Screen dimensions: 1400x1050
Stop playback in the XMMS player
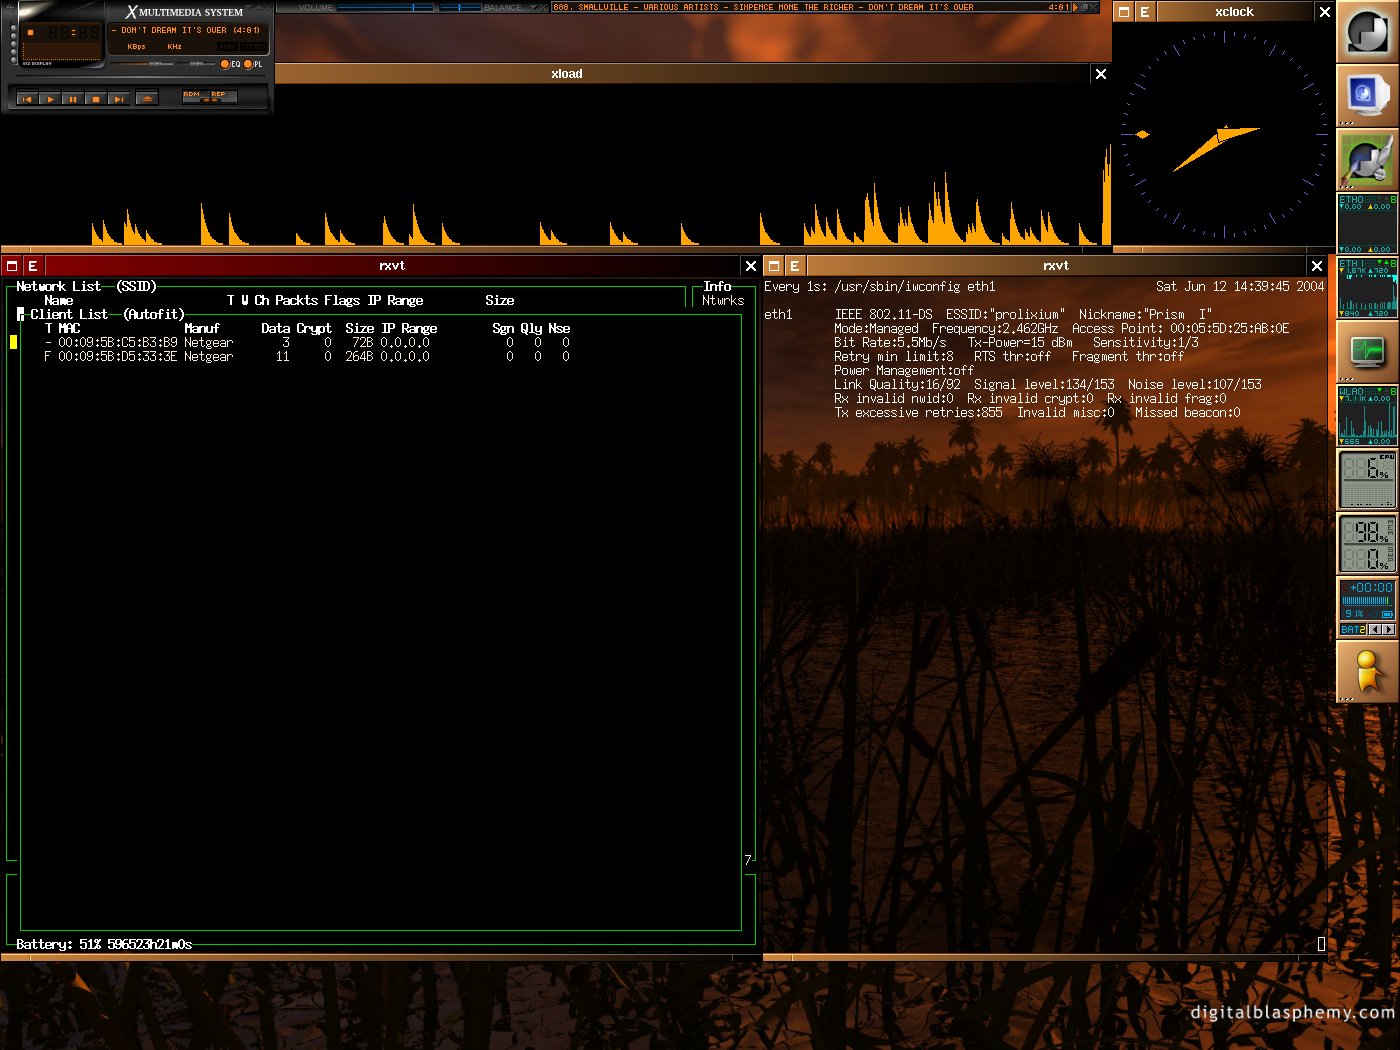click(x=96, y=98)
